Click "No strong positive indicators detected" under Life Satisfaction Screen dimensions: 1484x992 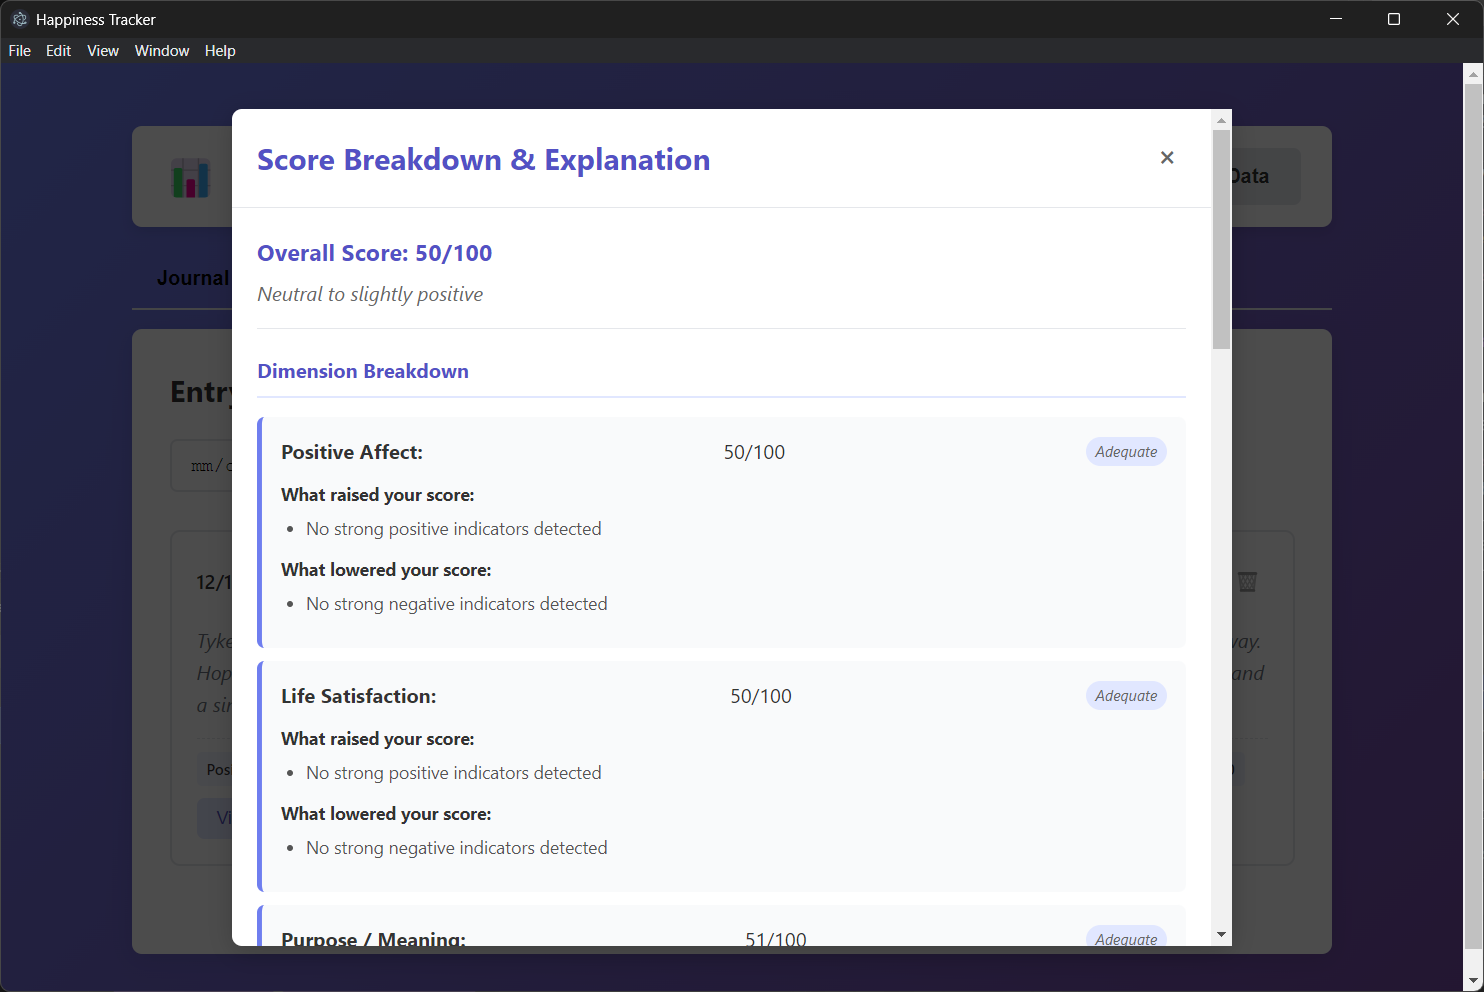click(x=454, y=773)
